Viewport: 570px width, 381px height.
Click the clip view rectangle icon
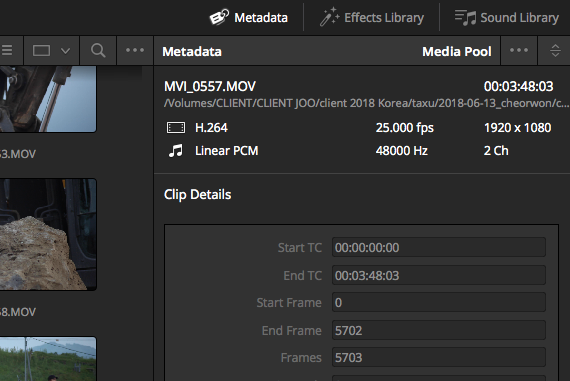point(41,50)
